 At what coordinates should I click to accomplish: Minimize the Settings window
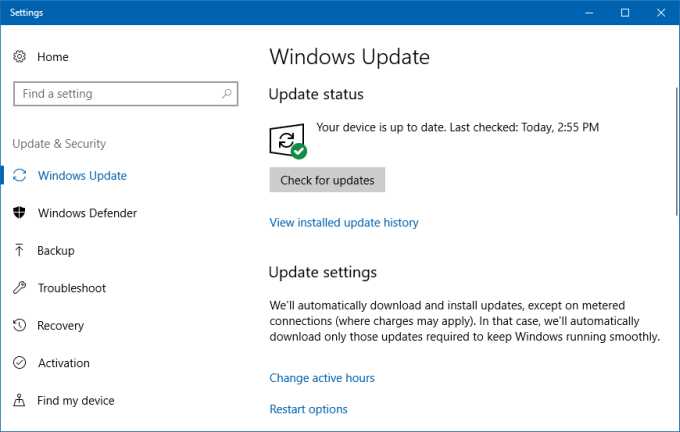pyautogui.click(x=589, y=13)
